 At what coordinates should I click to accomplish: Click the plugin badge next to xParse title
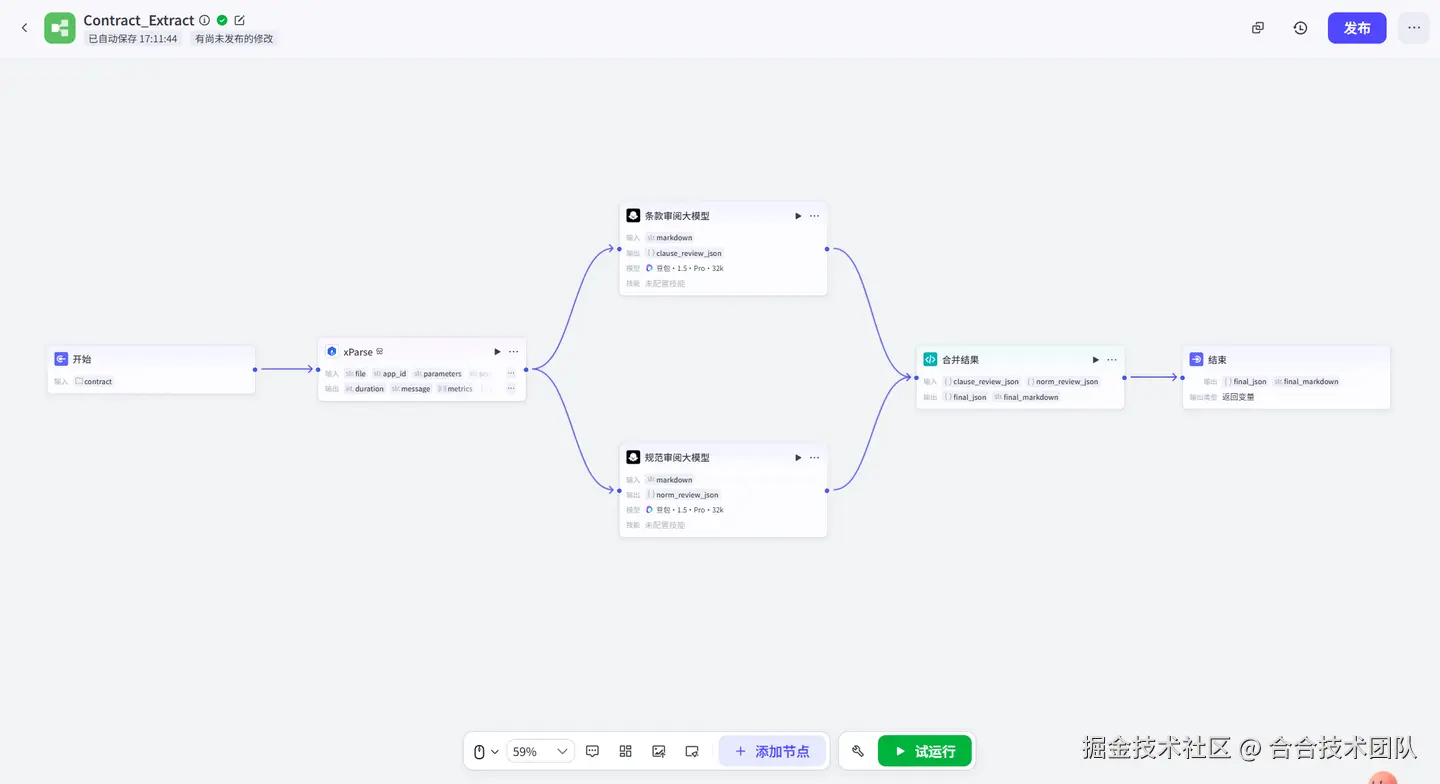[380, 352]
